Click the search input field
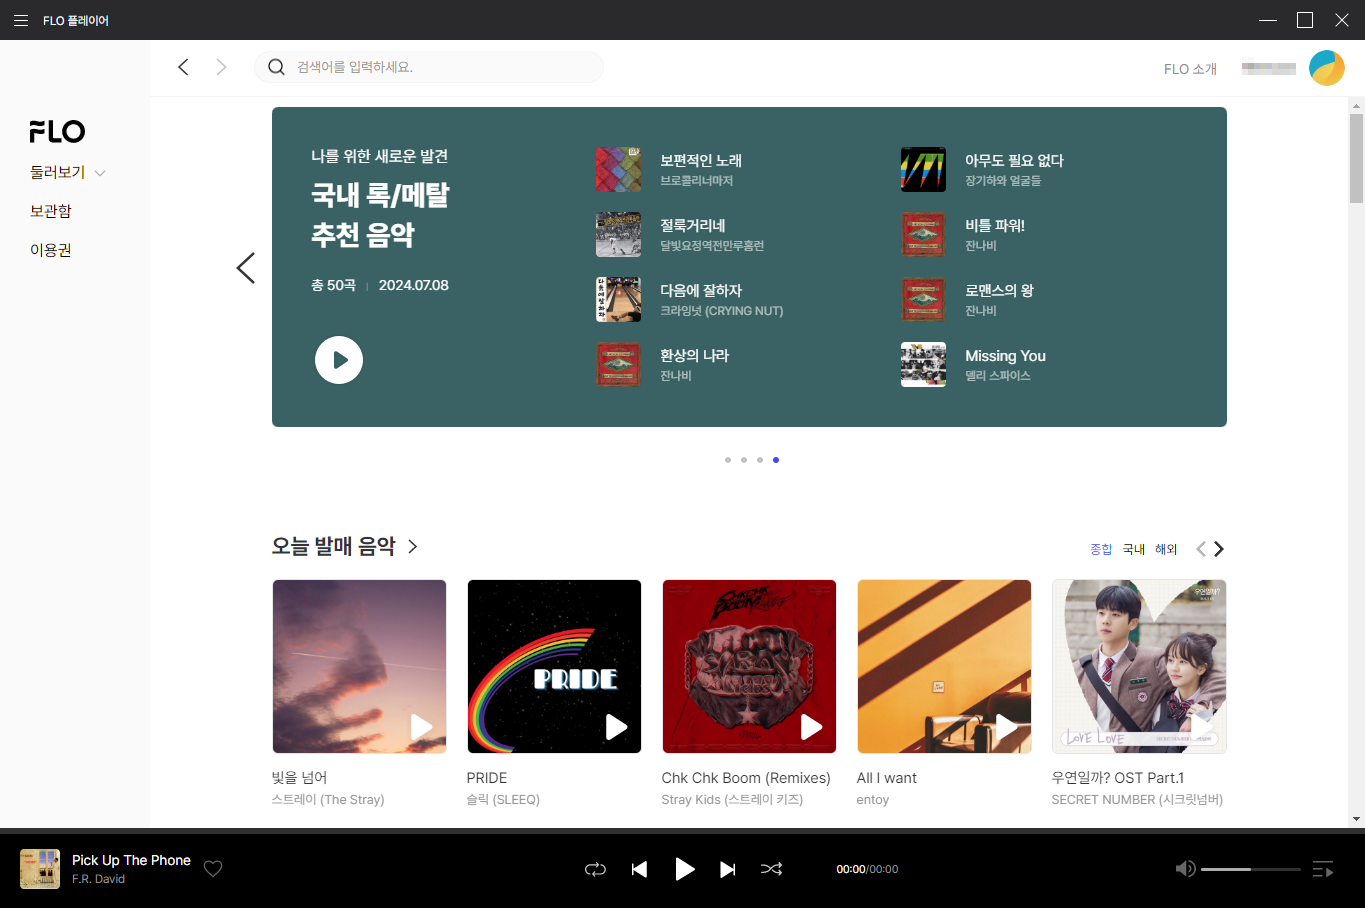The width and height of the screenshot is (1365, 908). 429,67
